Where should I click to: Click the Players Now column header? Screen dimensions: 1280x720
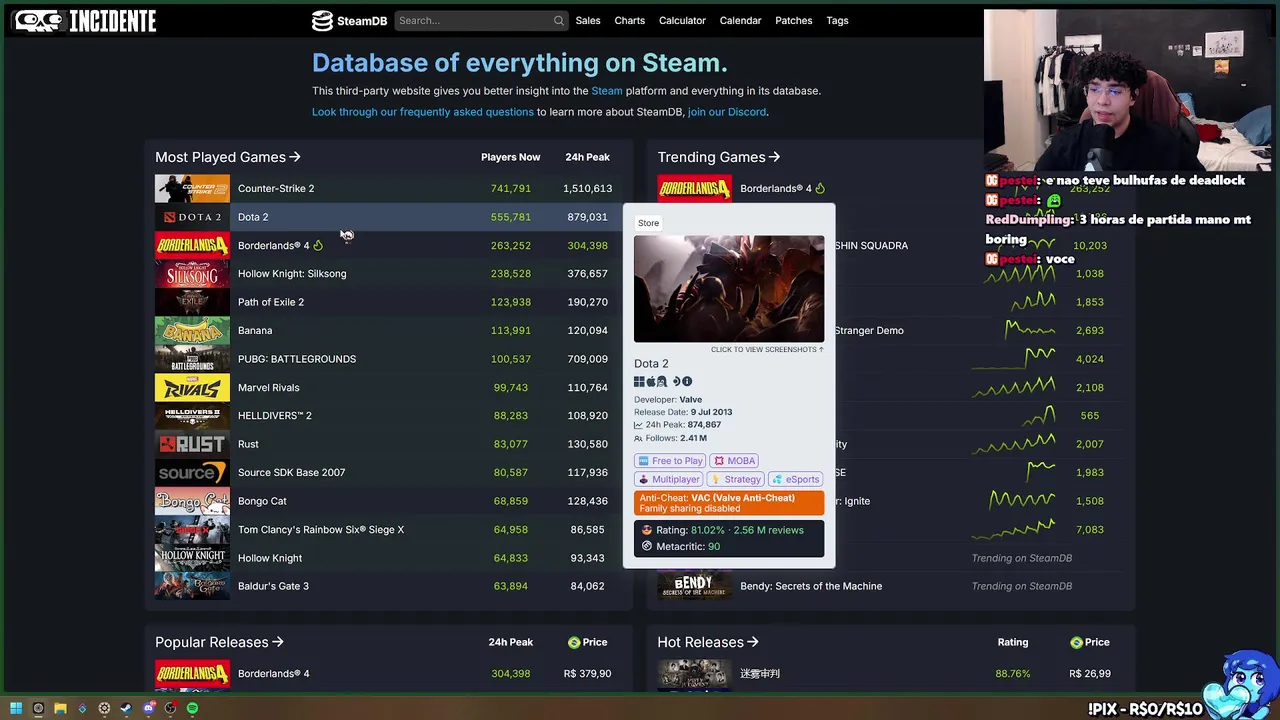[510, 157]
